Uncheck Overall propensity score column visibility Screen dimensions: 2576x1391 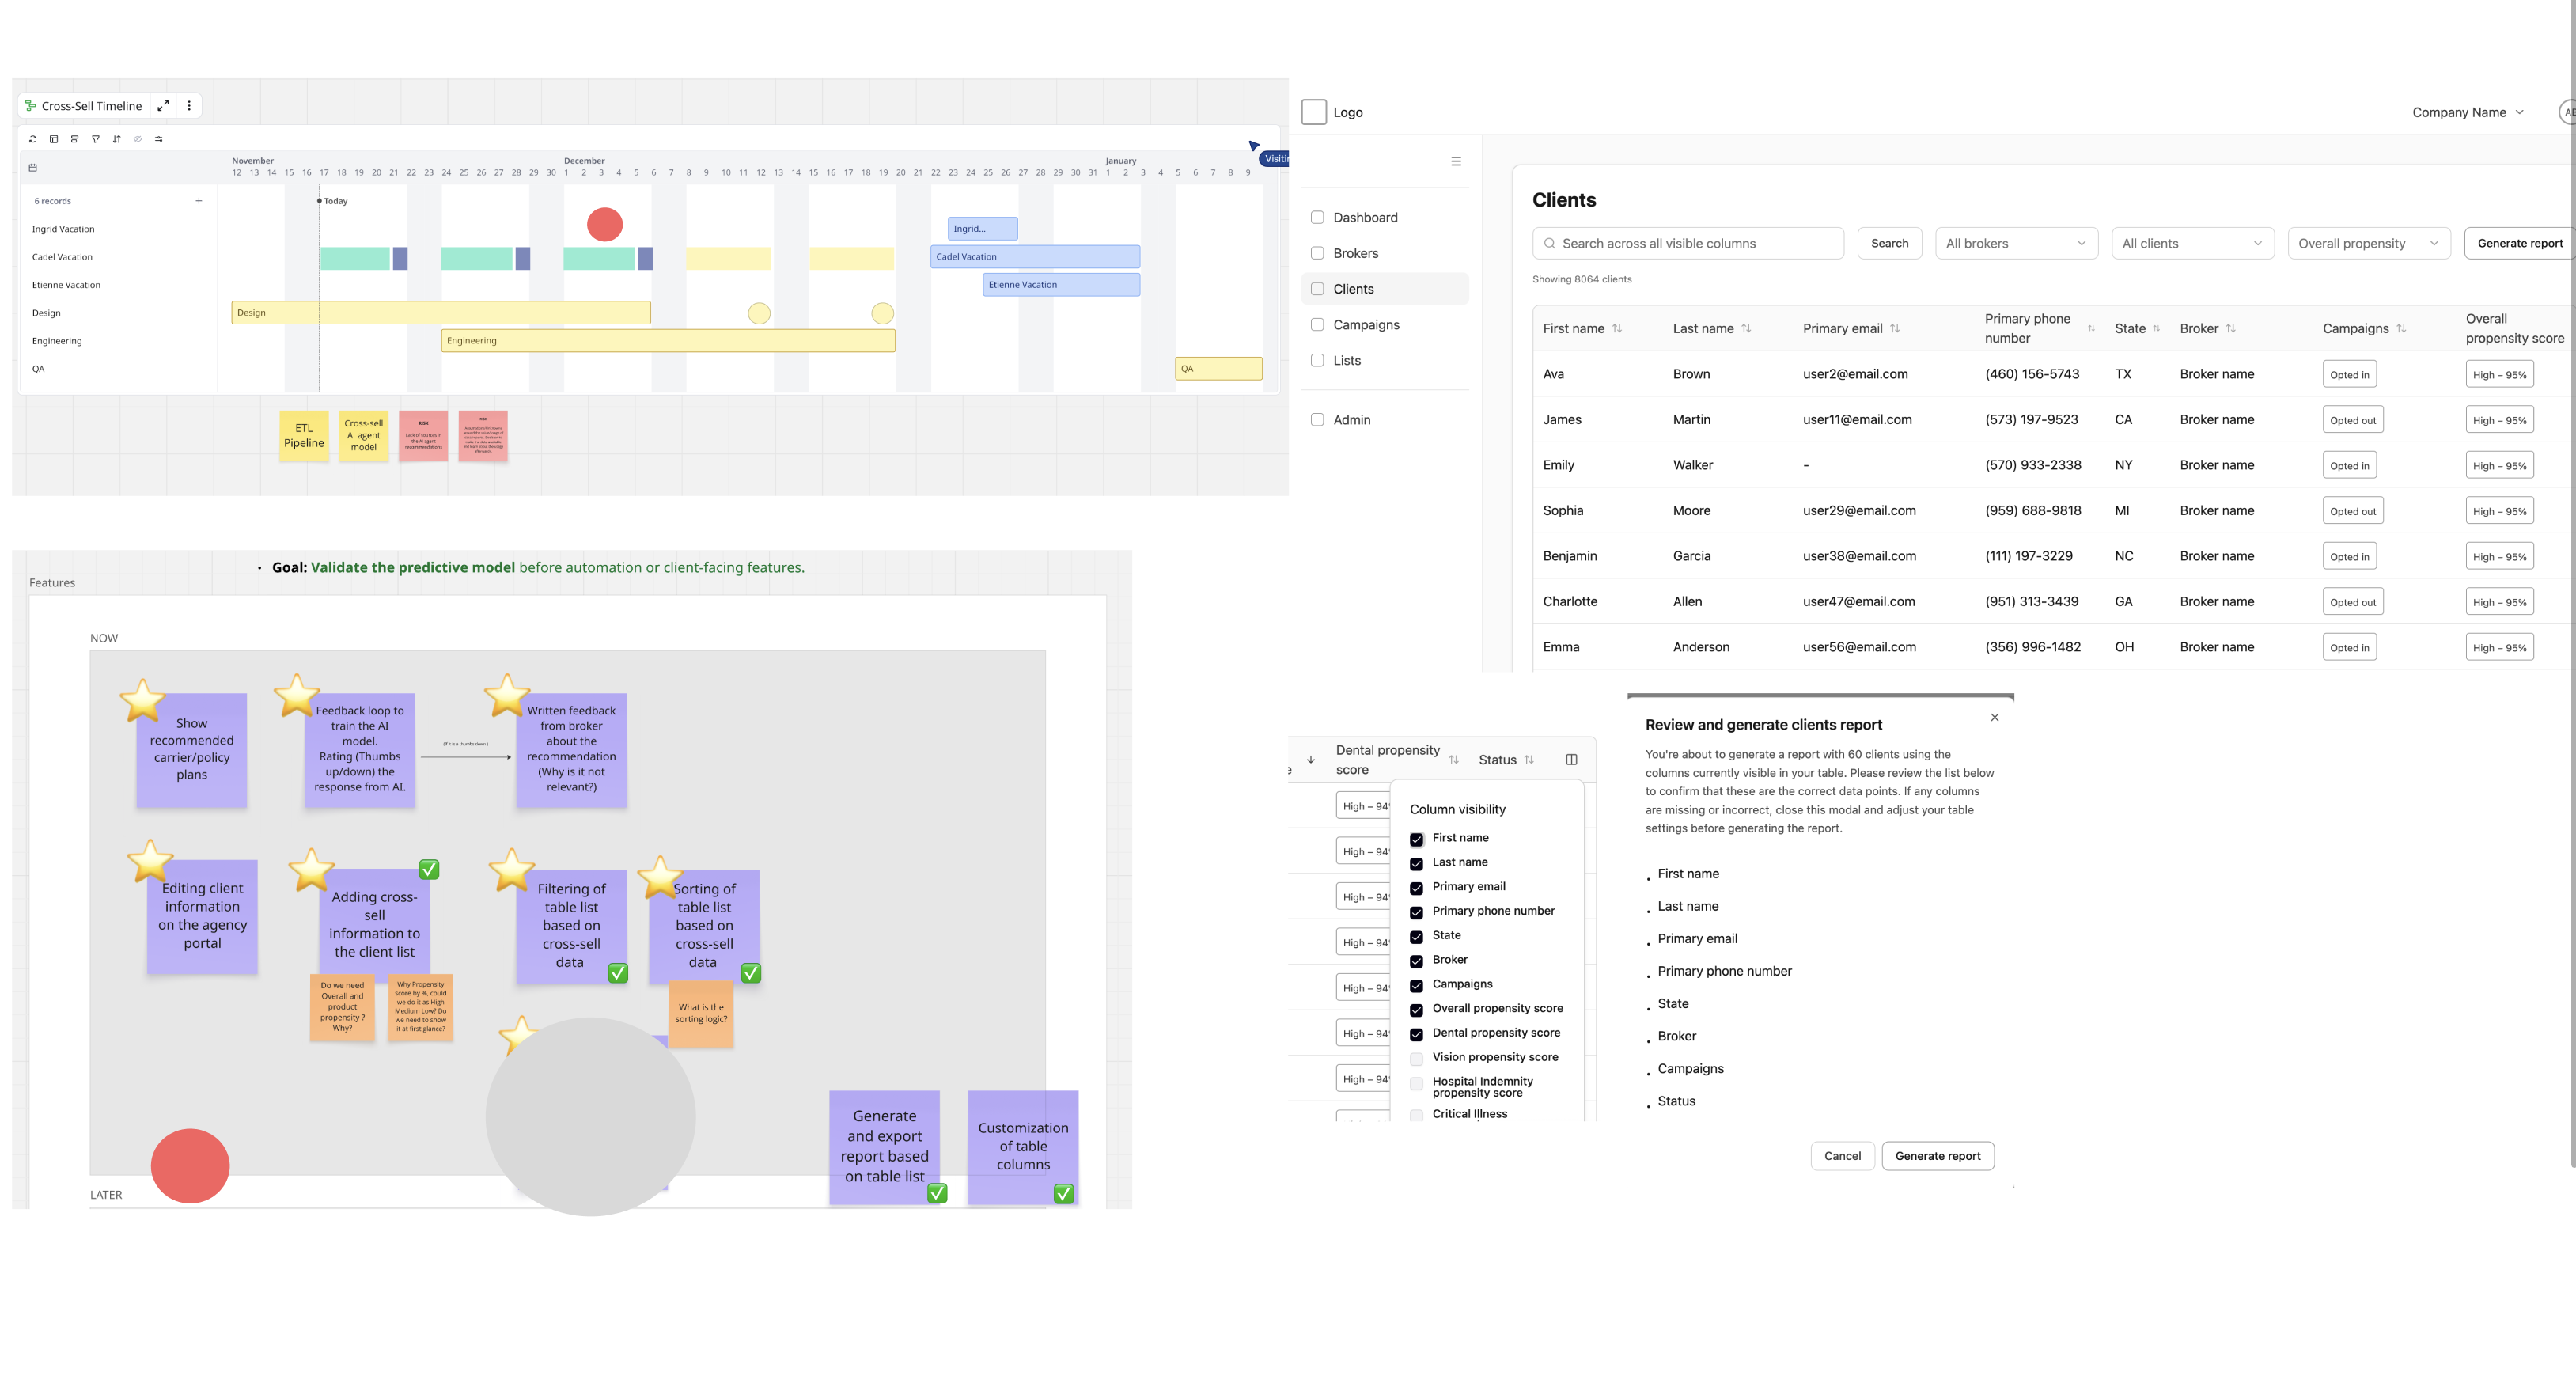tap(1416, 1010)
